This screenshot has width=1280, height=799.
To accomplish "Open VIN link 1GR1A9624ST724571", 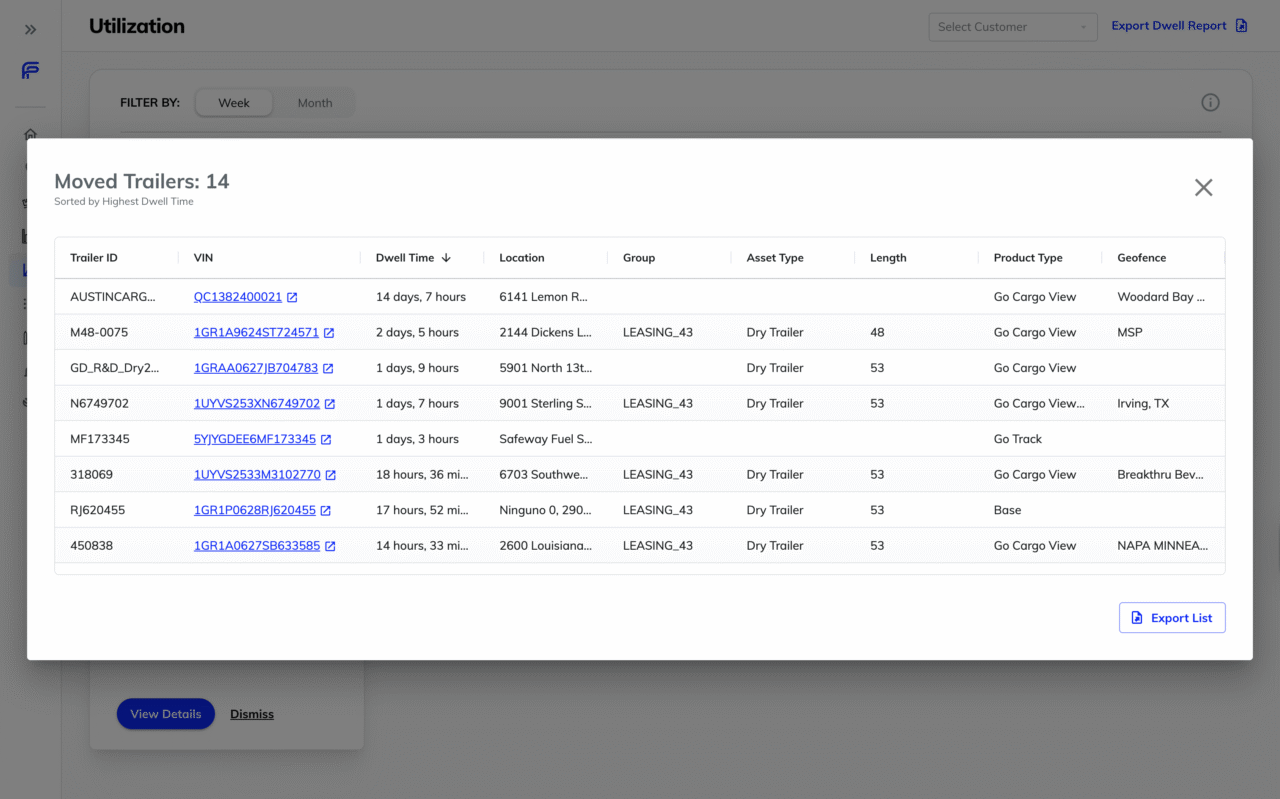I will pyautogui.click(x=256, y=333).
